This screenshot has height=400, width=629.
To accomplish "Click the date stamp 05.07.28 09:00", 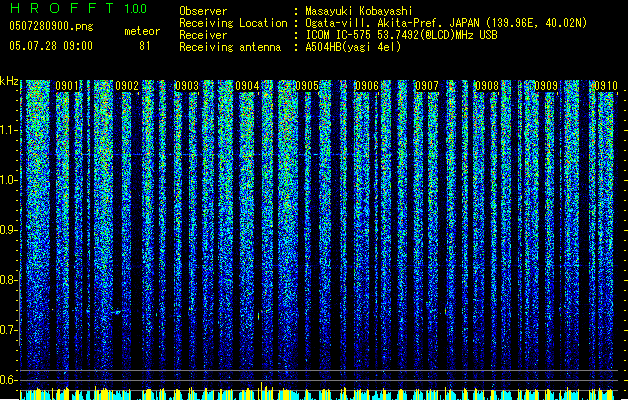I will coord(51,46).
